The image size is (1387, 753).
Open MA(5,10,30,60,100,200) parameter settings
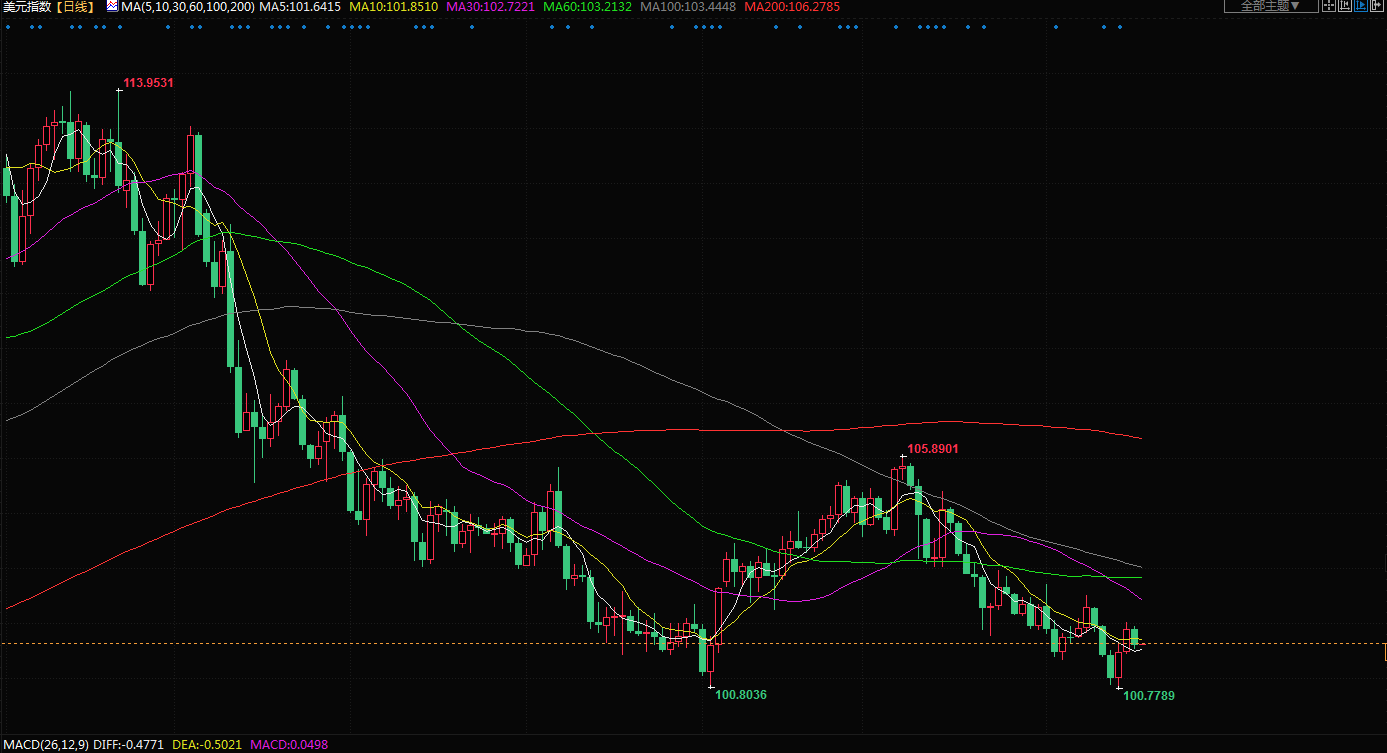coord(187,6)
